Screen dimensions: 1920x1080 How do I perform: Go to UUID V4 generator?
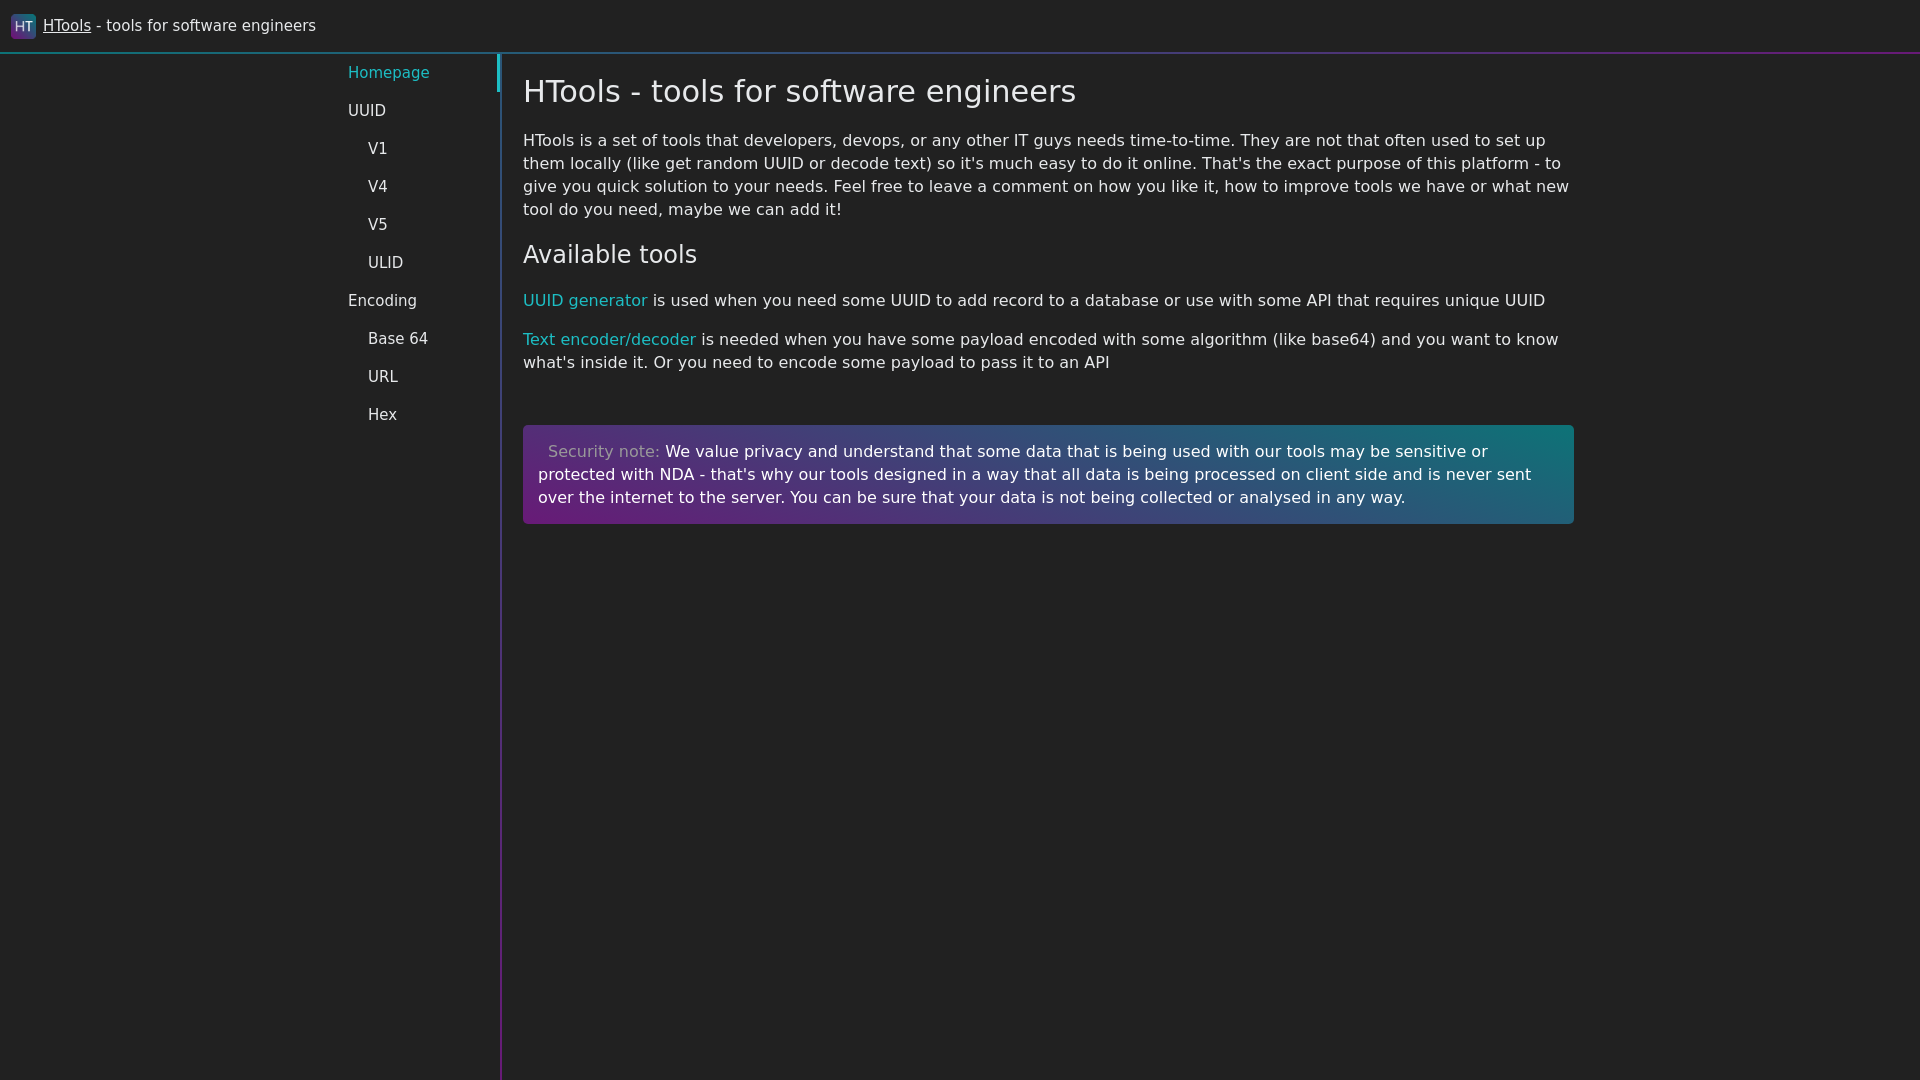377,187
